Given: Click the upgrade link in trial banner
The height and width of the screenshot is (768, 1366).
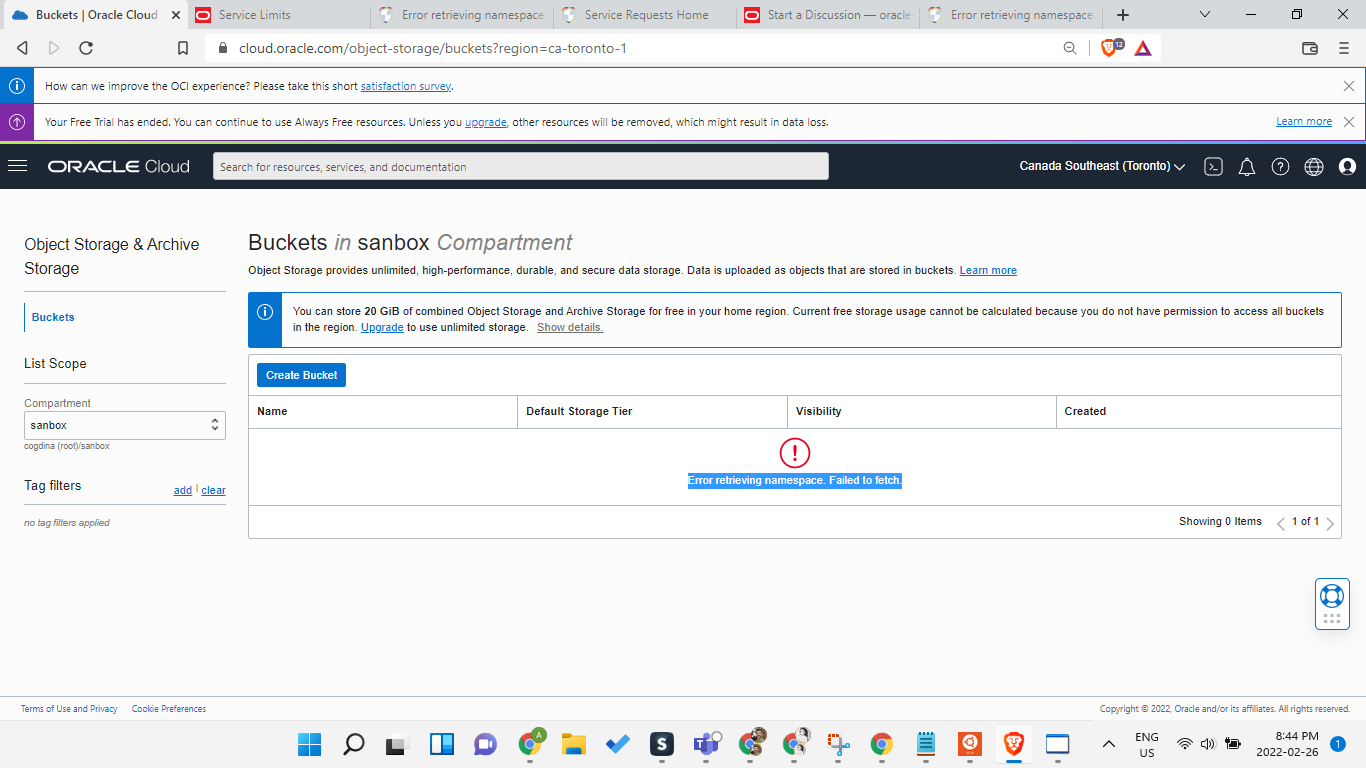Looking at the screenshot, I should coord(486,122).
